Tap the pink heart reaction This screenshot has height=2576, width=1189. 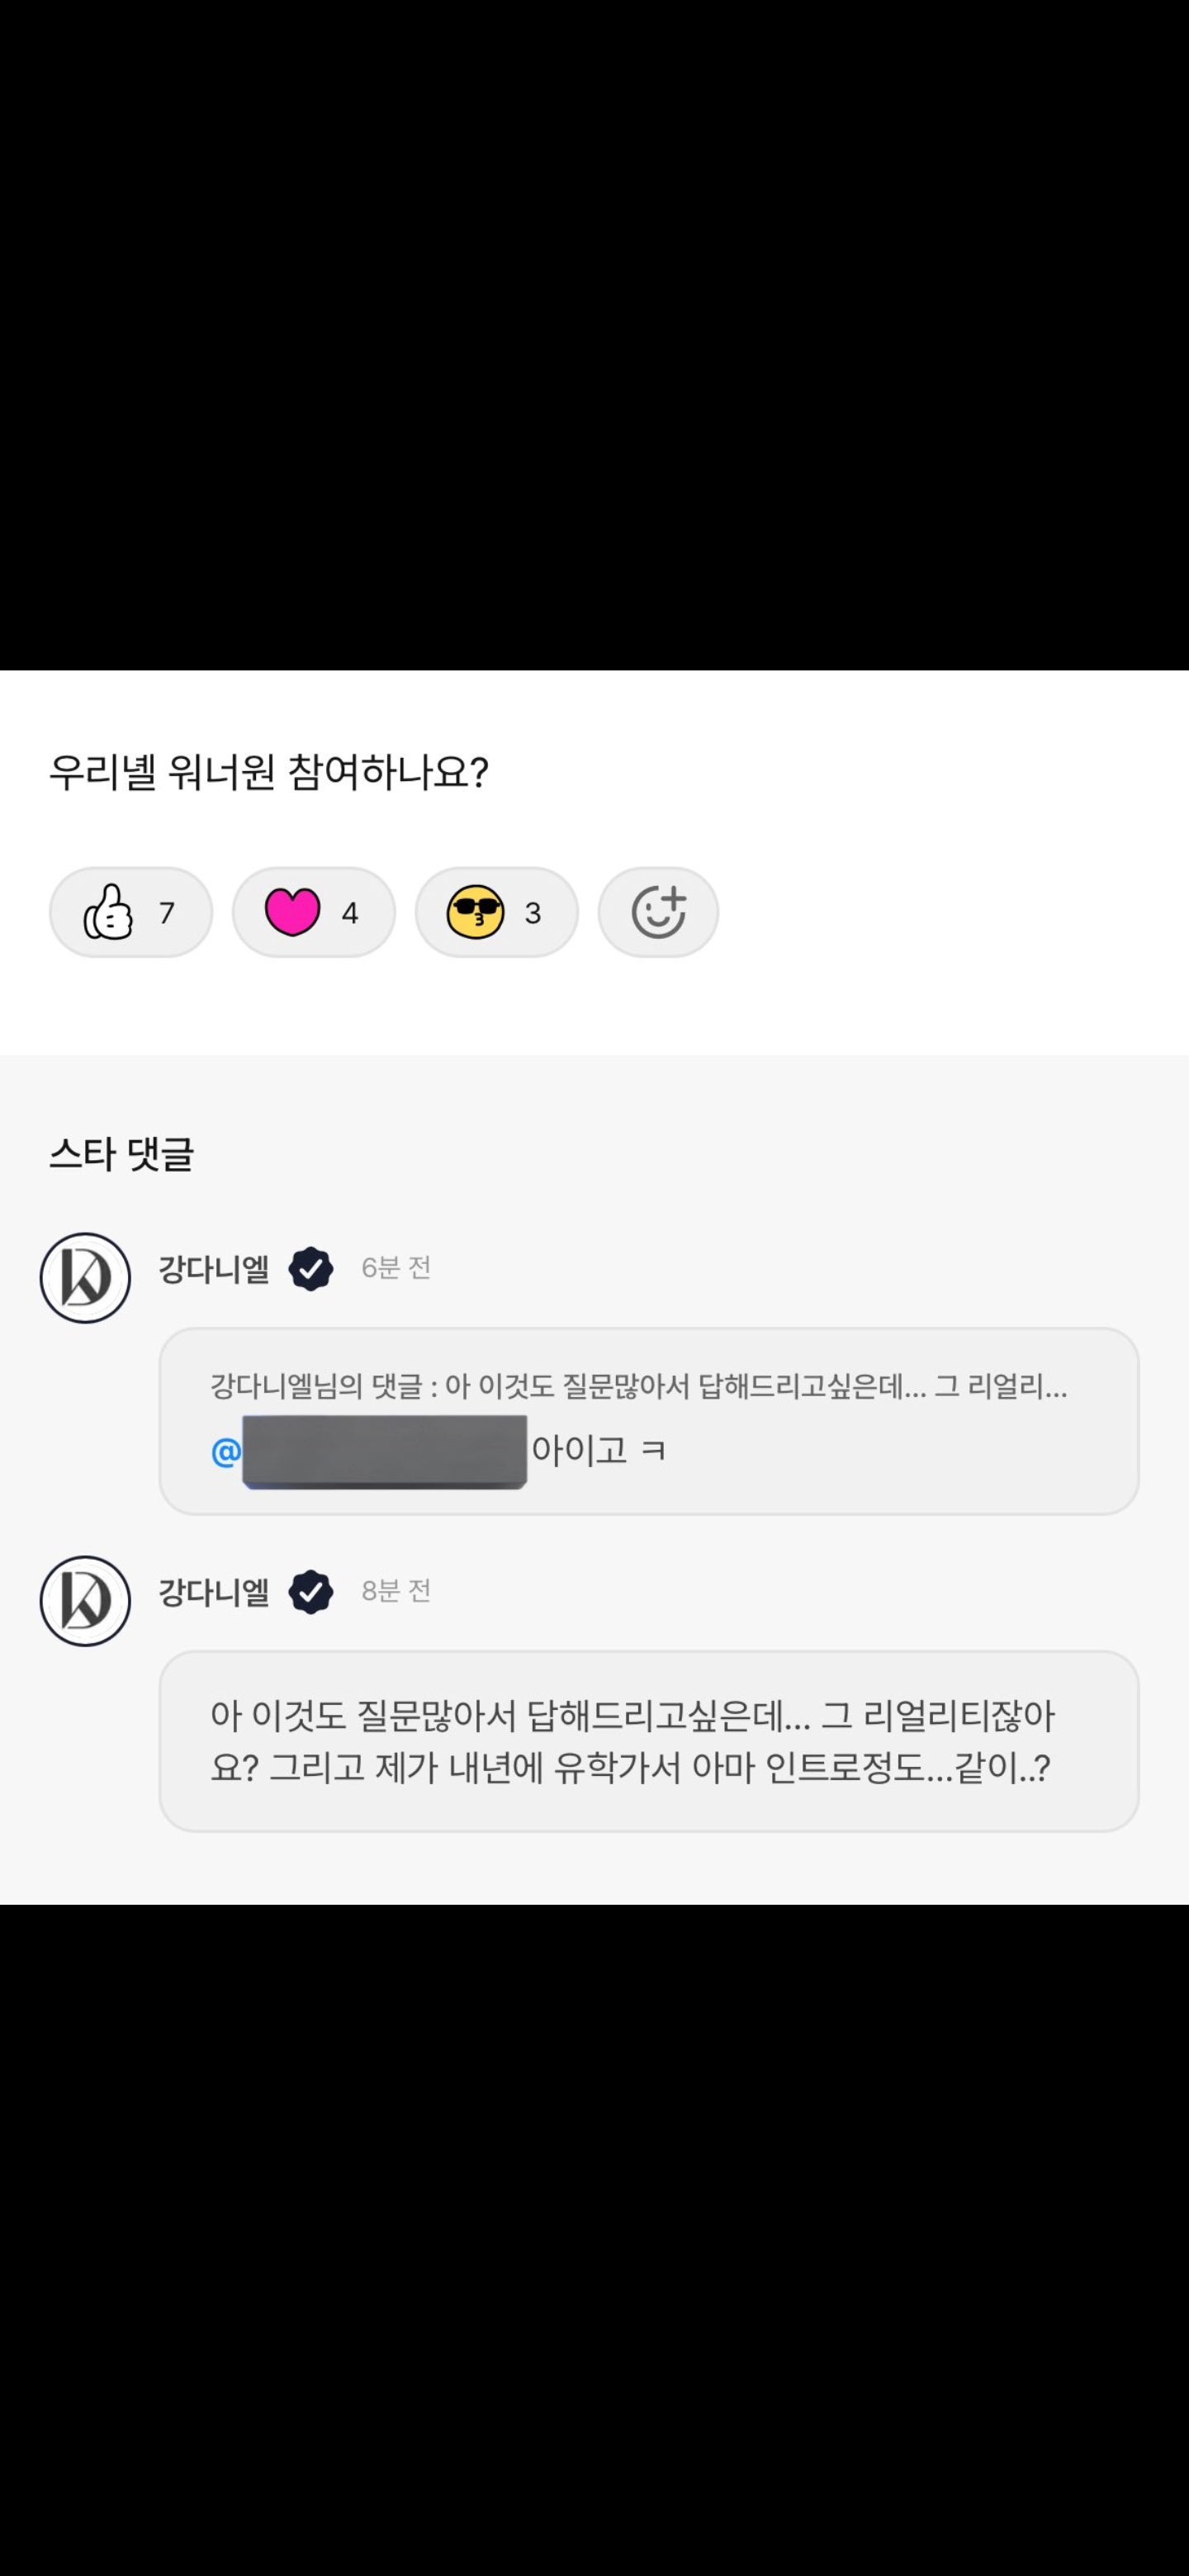313,912
